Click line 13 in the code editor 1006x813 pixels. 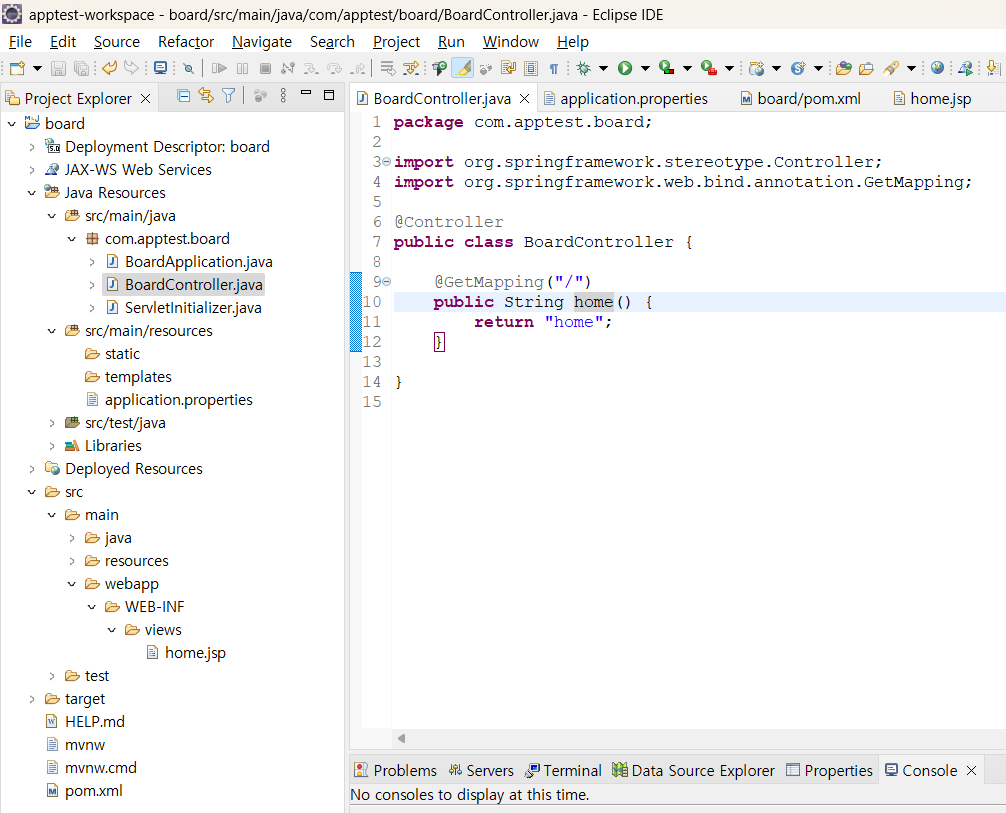[x=698, y=362]
